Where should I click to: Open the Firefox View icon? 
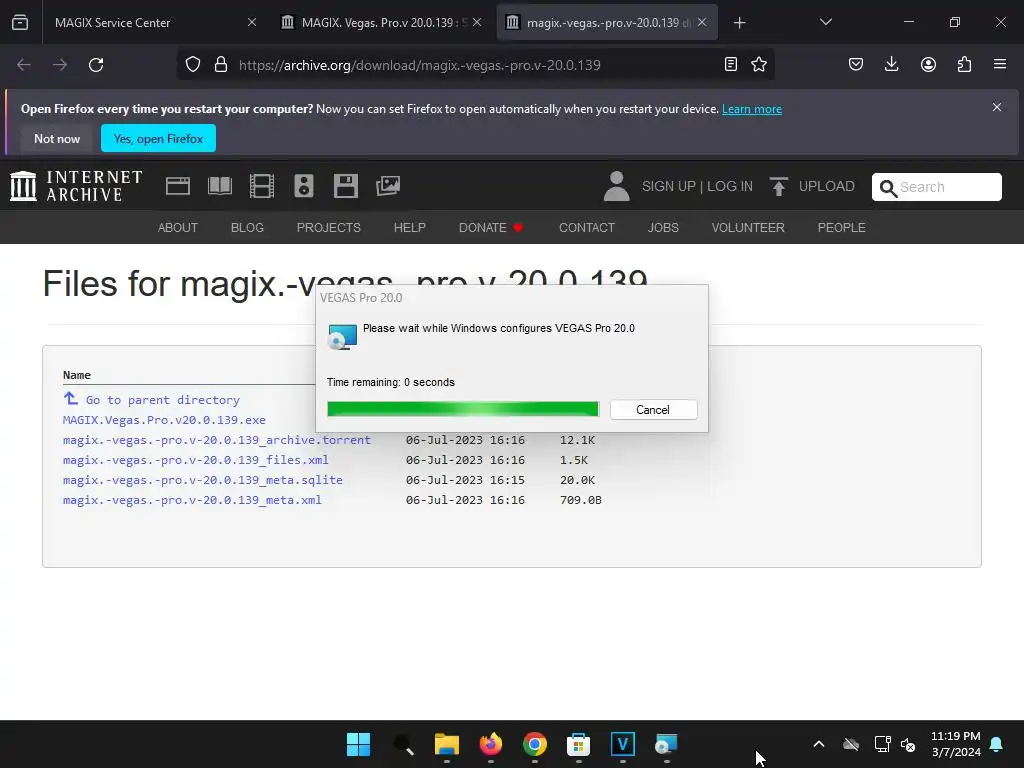(20, 22)
